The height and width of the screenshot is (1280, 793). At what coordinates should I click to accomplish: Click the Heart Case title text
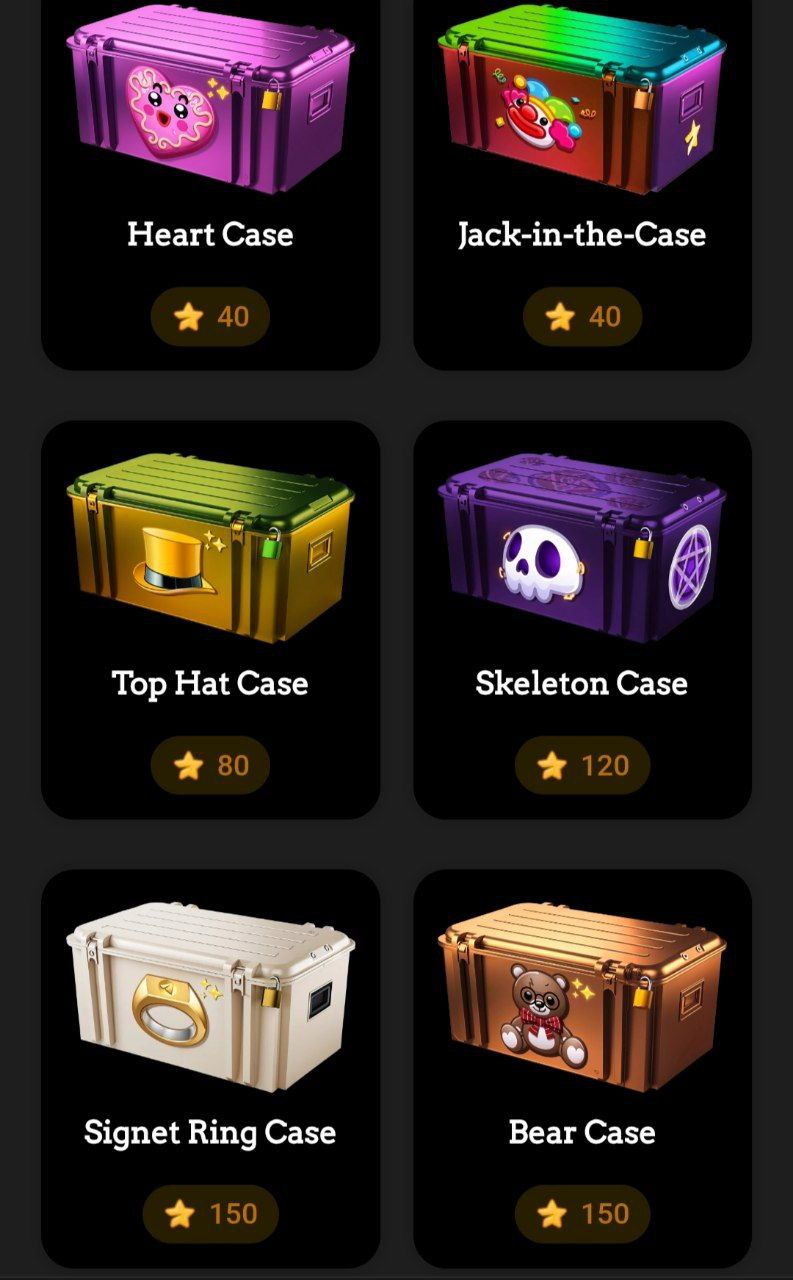[x=210, y=235]
